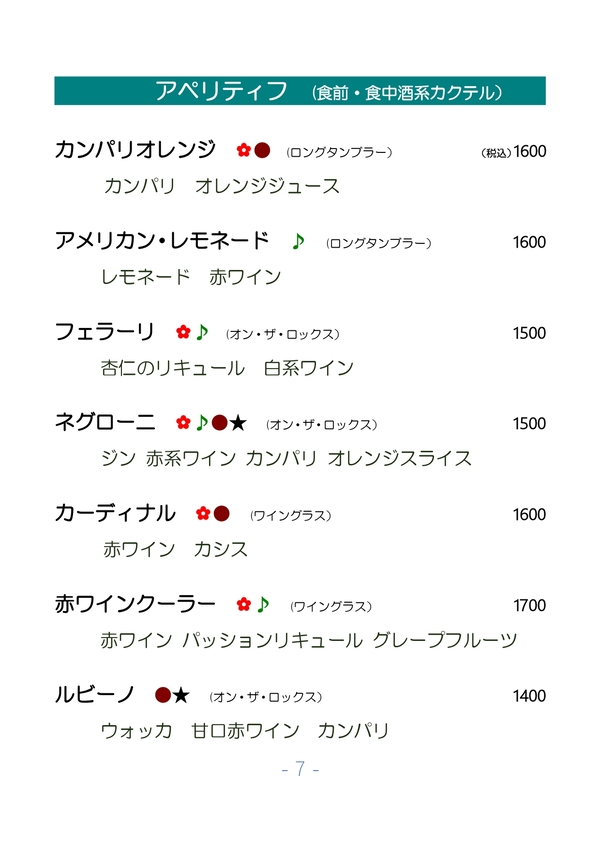Click the 1700 price for 赤ワインクーラー
Viewport: 600px width, 849px height.
[x=529, y=605]
